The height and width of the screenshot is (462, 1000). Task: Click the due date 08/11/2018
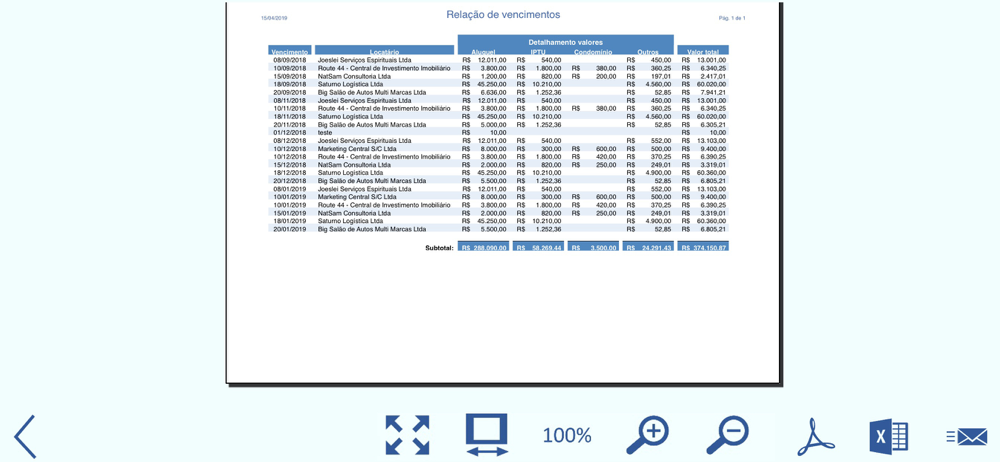pyautogui.click(x=290, y=100)
